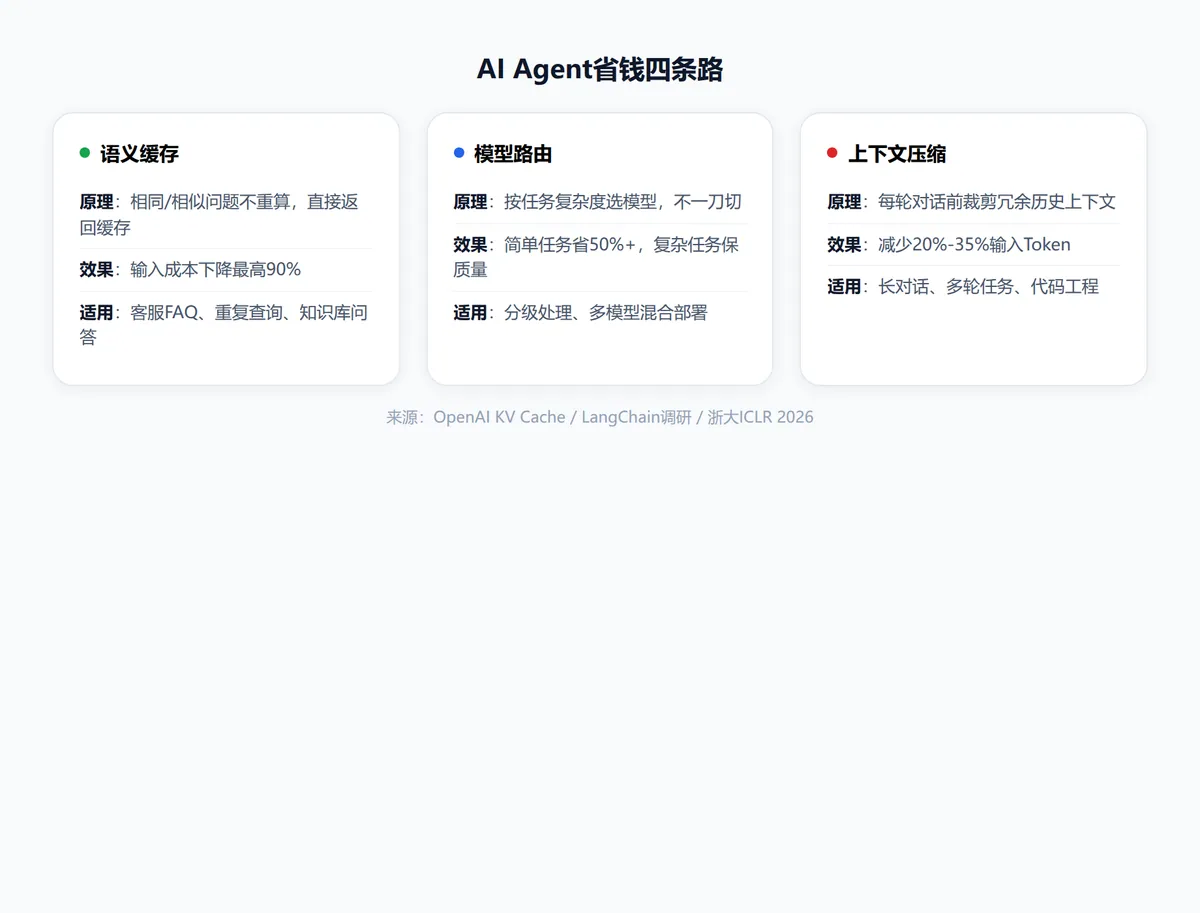This screenshot has width=1200, height=913.
Task: Click the blue dot beside 模型路由
Action: pos(459,153)
